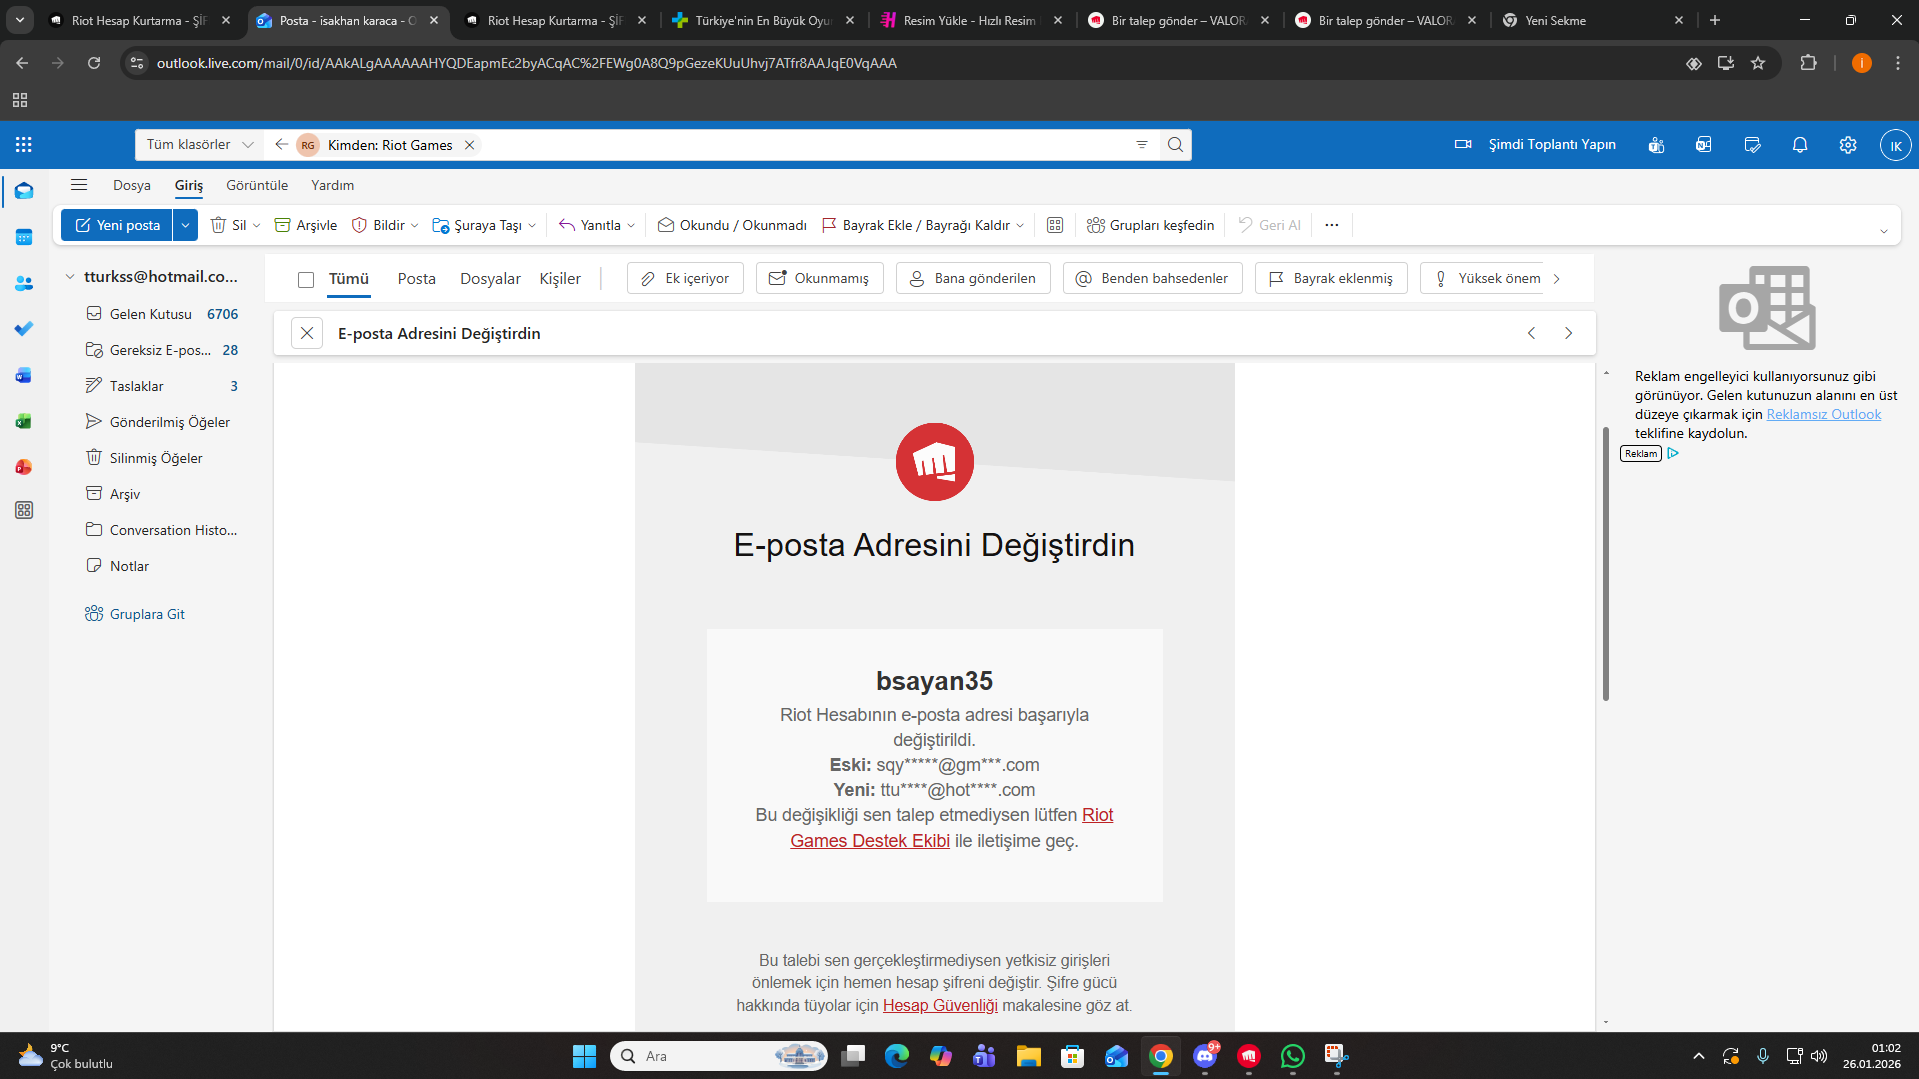Open the 'Şuraya Taşı' dropdown
The width and height of the screenshot is (1919, 1079).
coord(485,225)
